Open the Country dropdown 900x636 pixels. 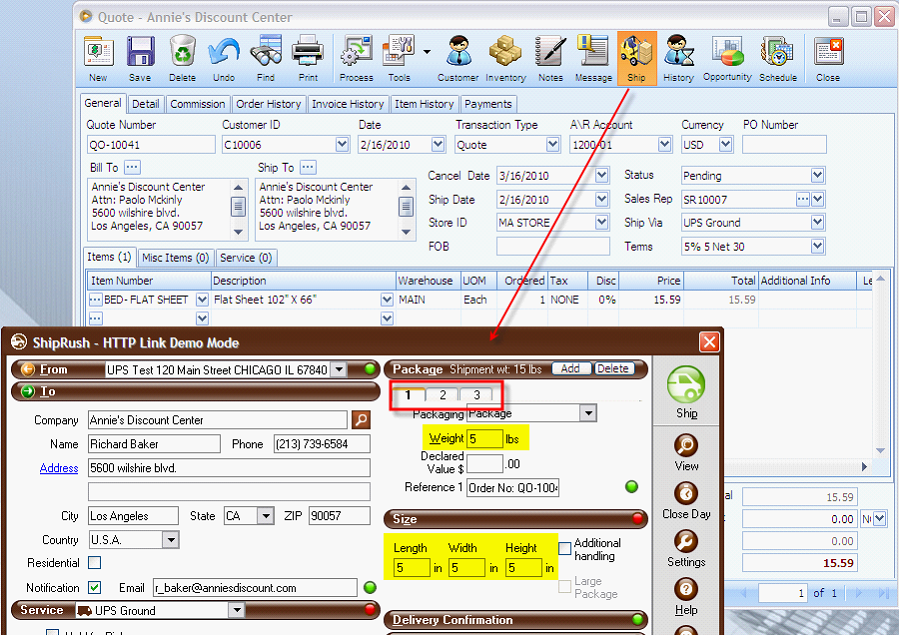coord(170,540)
